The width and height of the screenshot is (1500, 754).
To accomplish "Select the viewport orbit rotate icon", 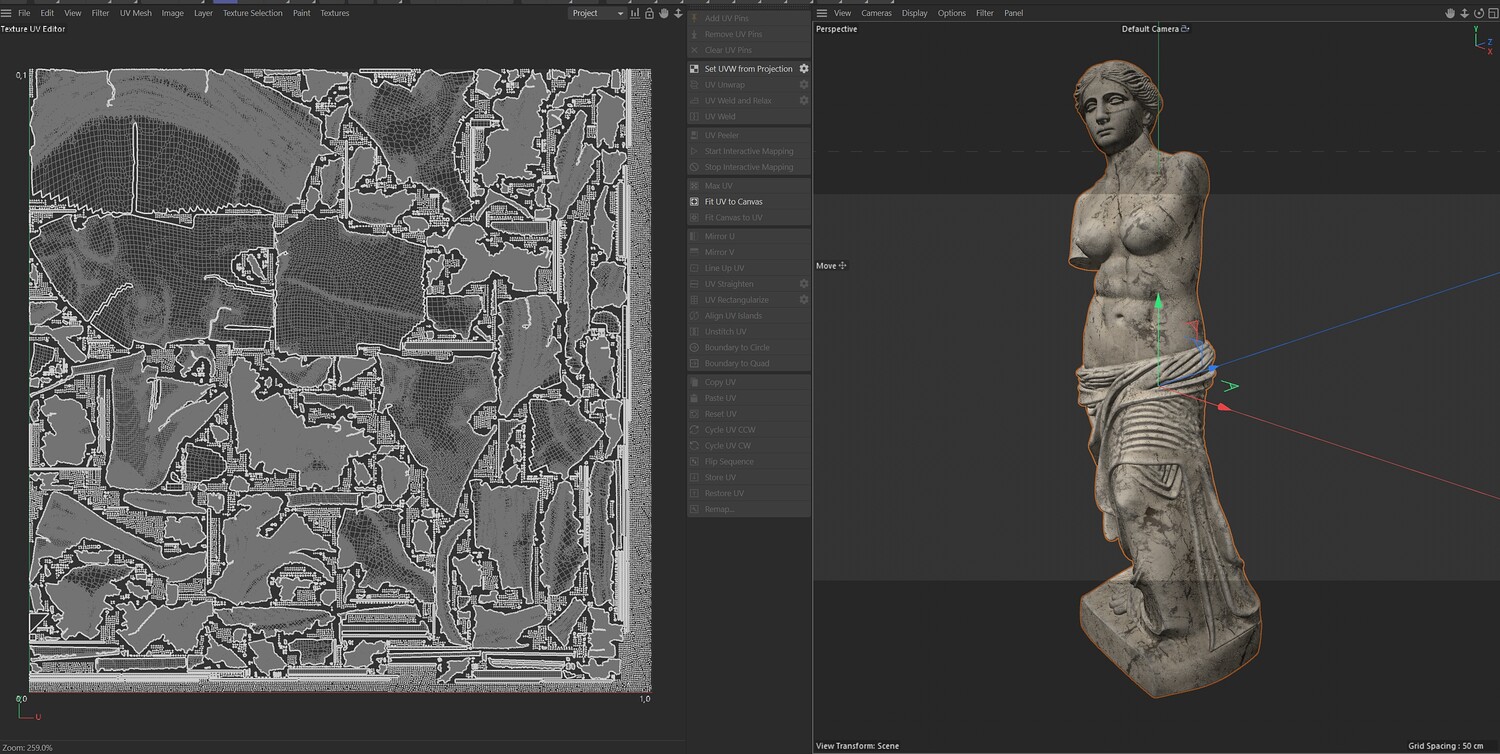I will (x=1479, y=13).
